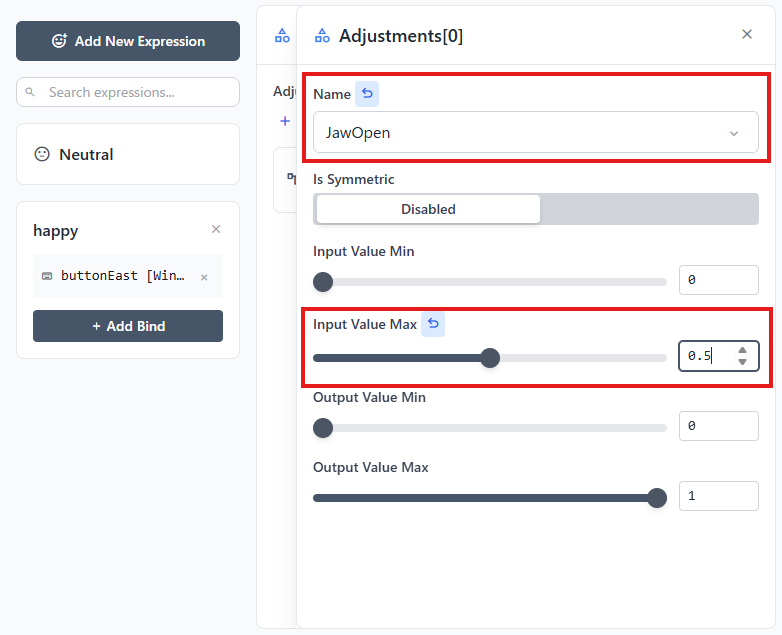
Task: Click shapes icon beside the Adjustments[0] title
Action: click(x=322, y=36)
